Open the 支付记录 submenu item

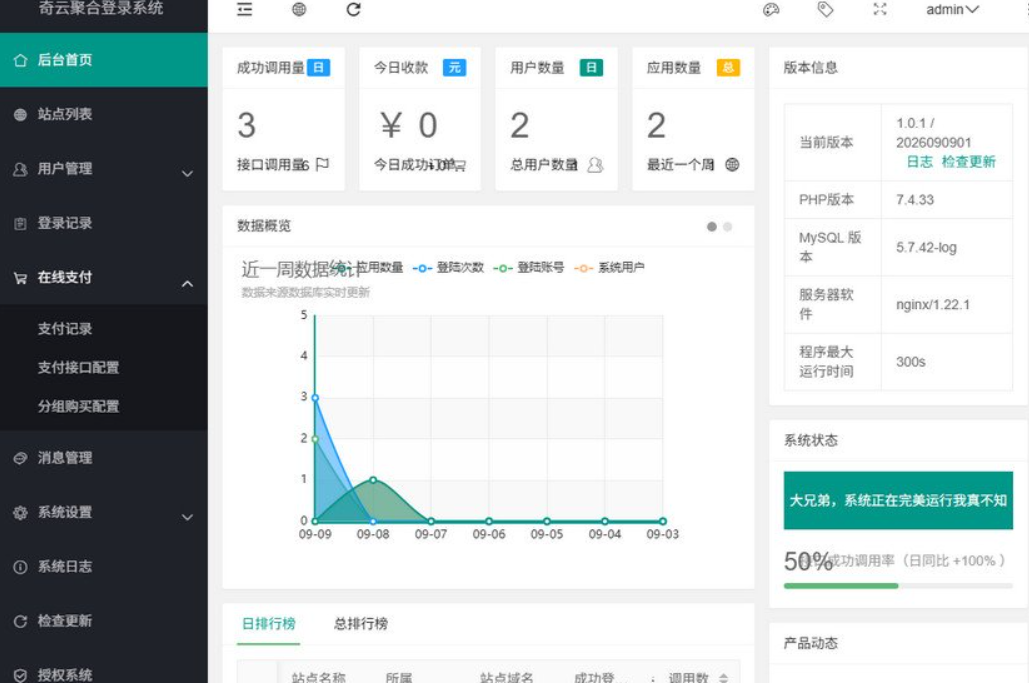coord(64,329)
